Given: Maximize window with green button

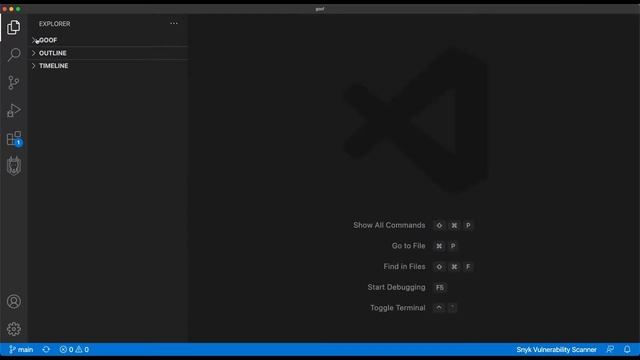Looking at the screenshot, I should [18, 9].
